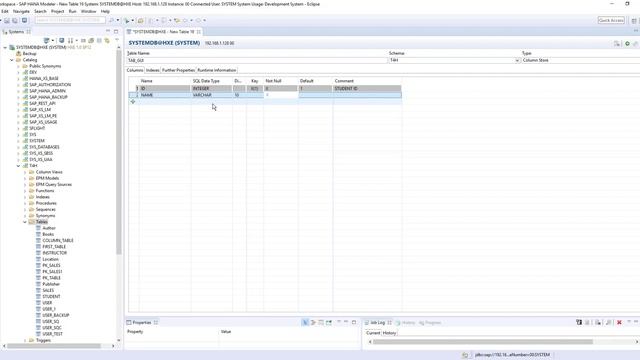Expand the SYSTEM schema
The width and height of the screenshot is (640, 360).
point(18,141)
